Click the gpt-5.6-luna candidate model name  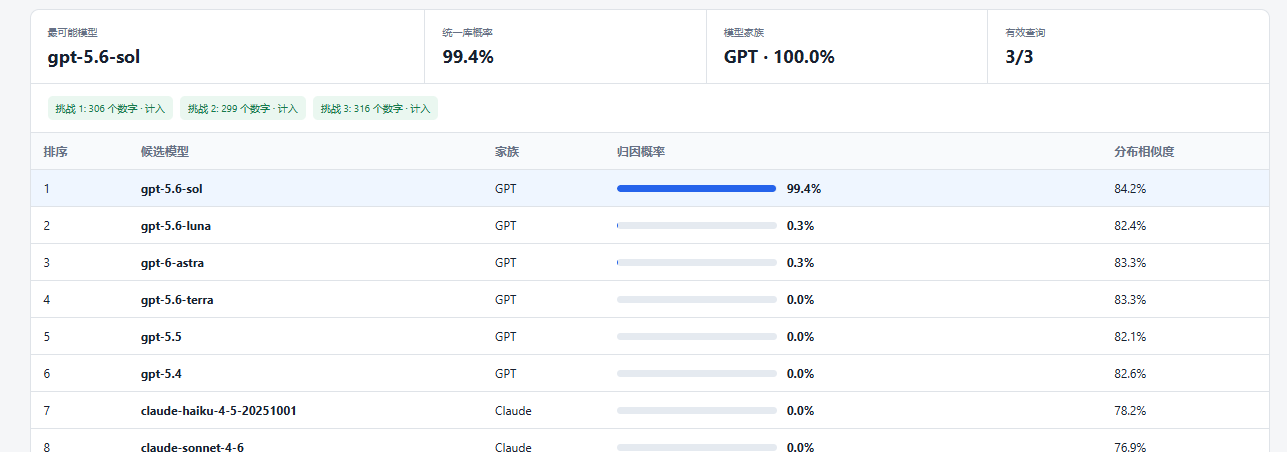tap(176, 226)
